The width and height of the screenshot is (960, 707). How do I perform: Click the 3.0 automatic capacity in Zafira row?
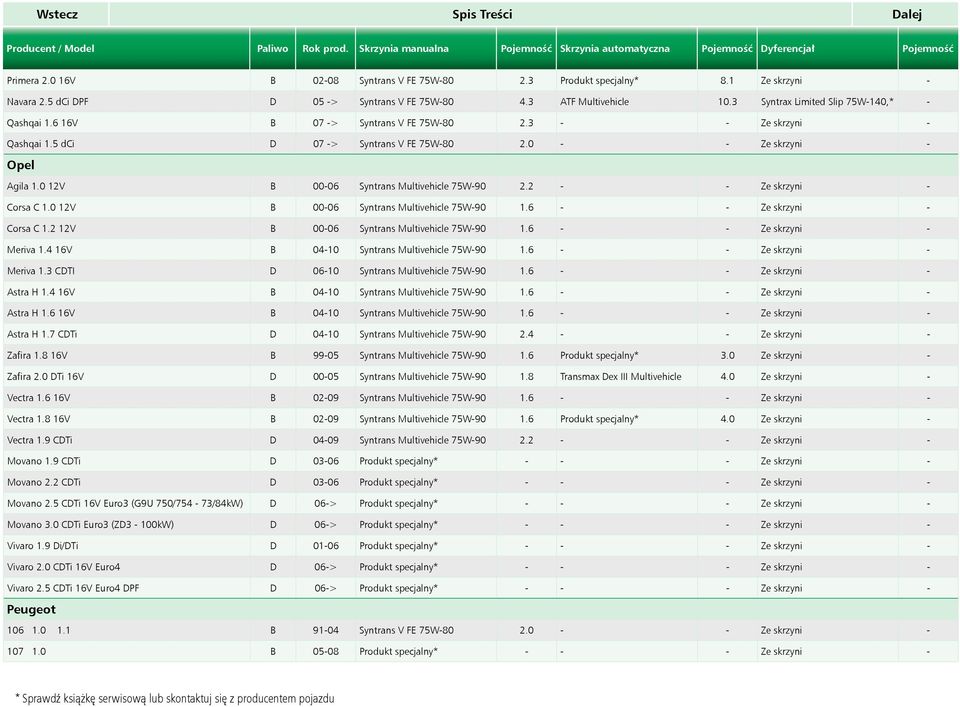pos(727,355)
